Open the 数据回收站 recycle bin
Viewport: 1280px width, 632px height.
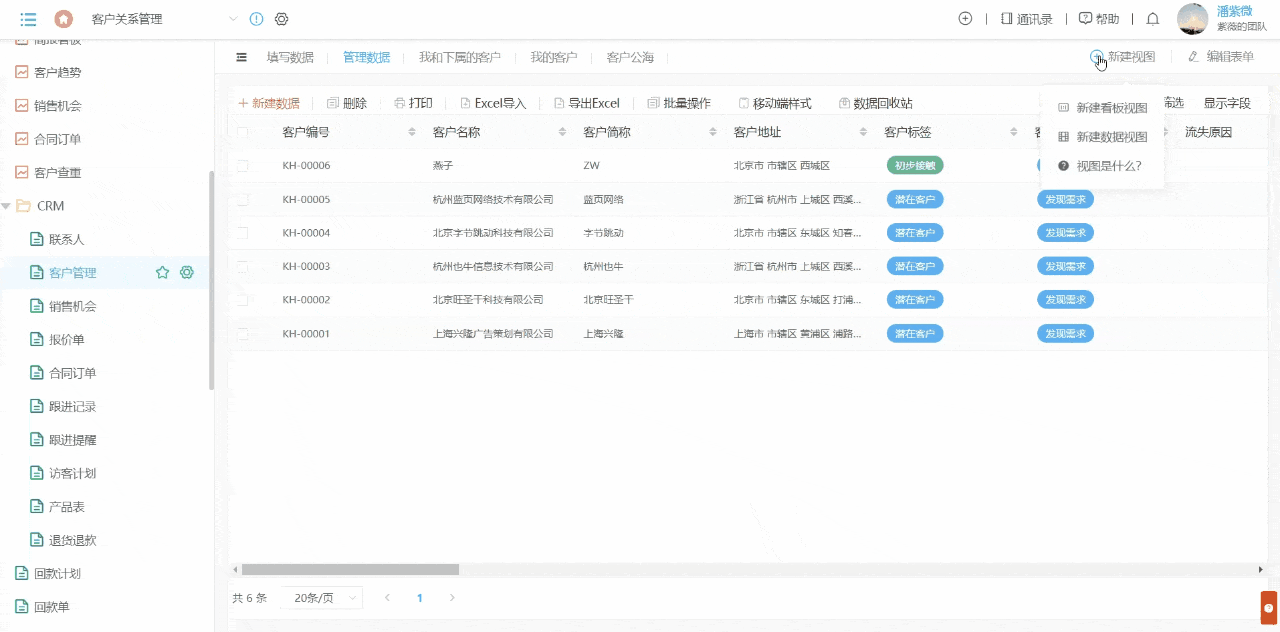click(875, 103)
